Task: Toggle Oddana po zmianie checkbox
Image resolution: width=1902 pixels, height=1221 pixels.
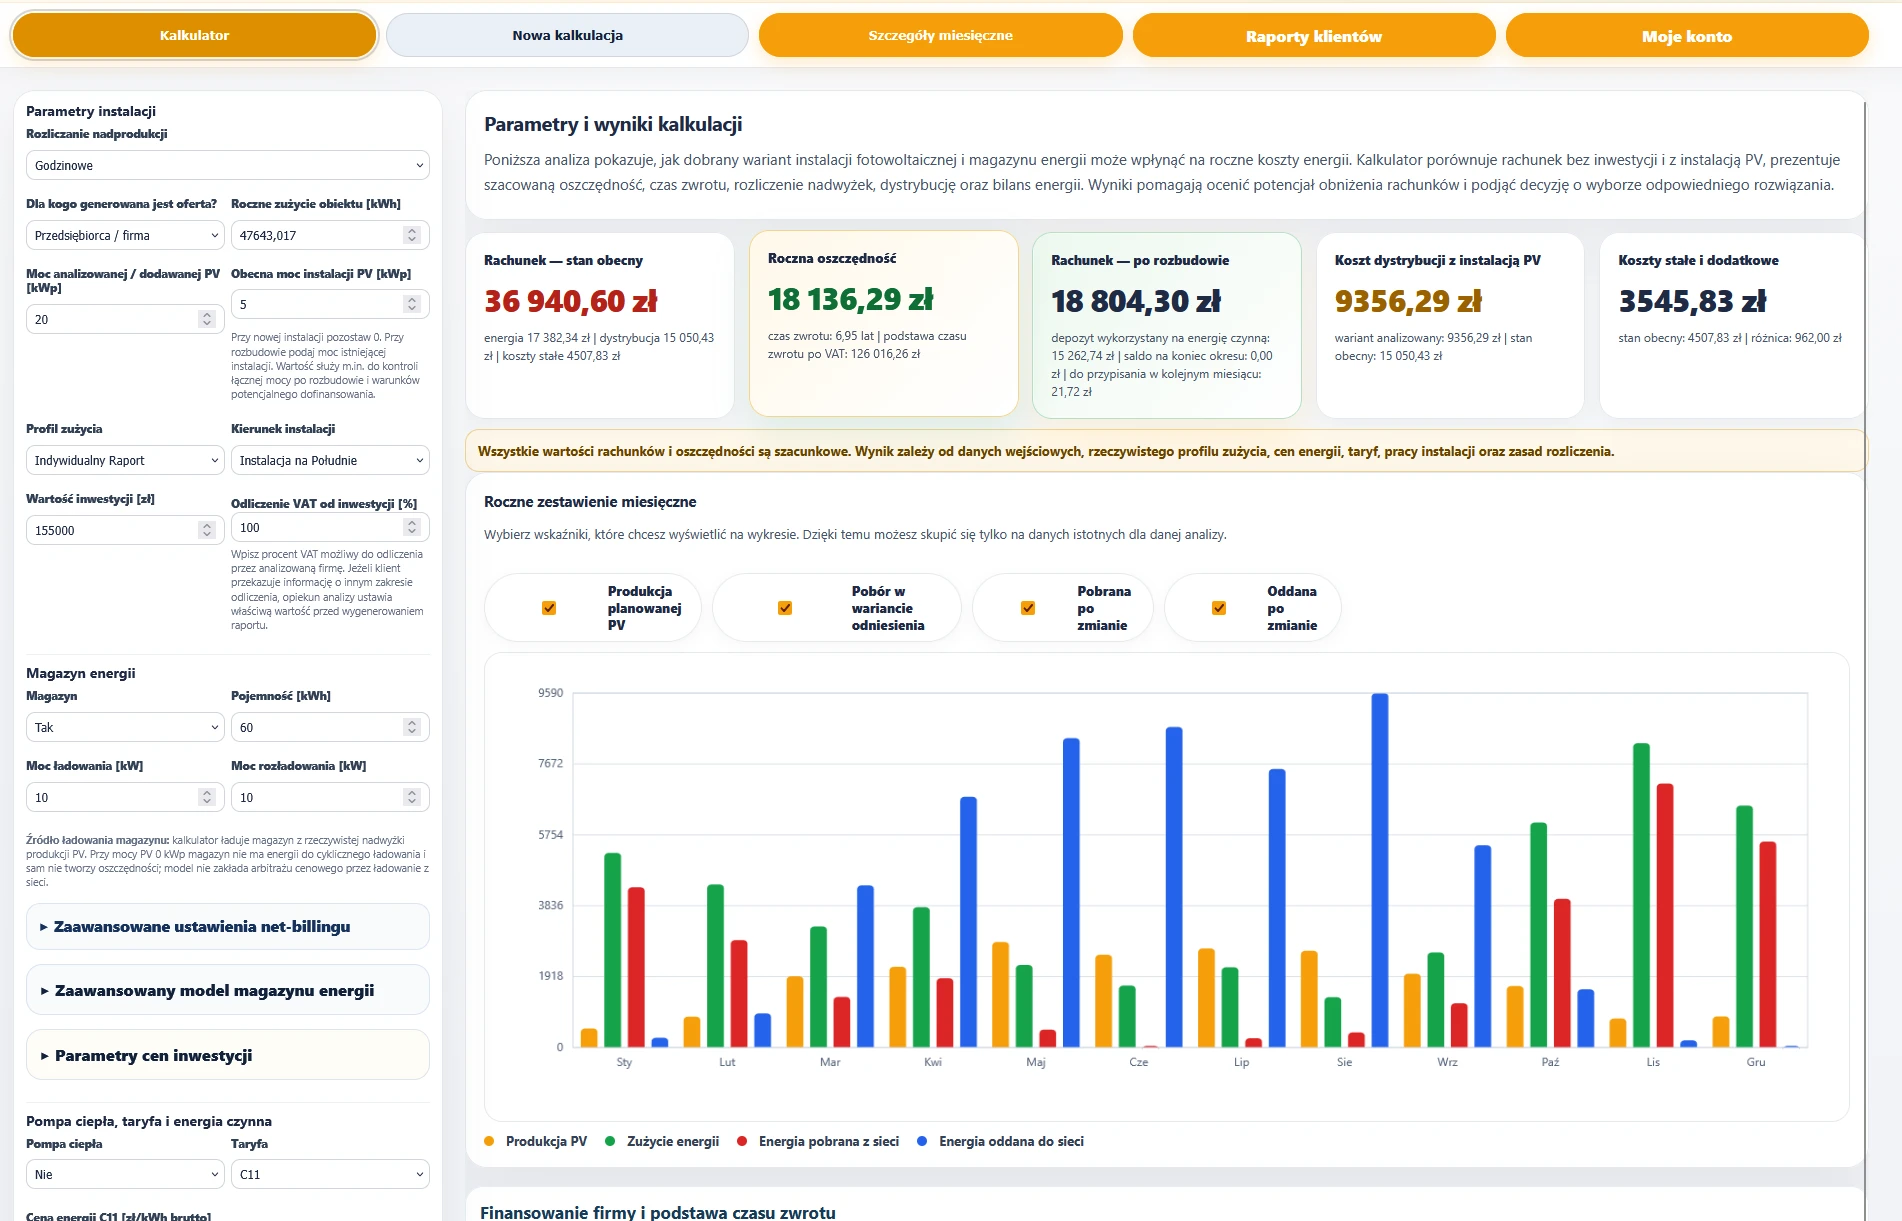Action: tap(1219, 608)
